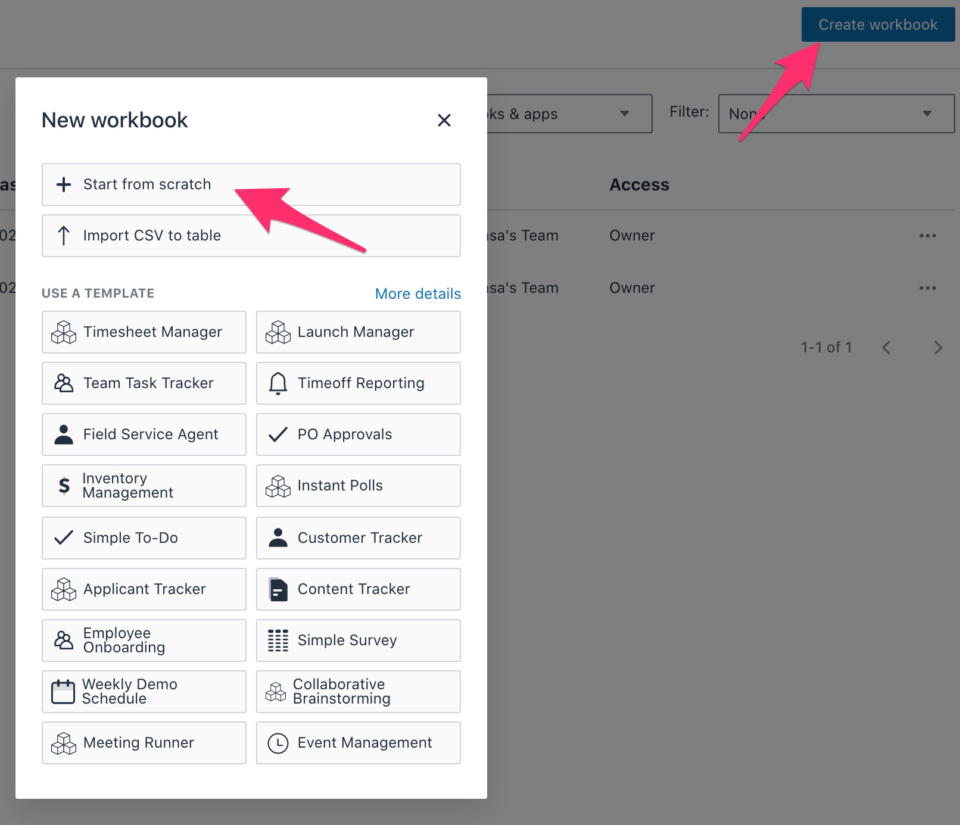The image size is (960, 825).
Task: Click the person icon on Field Service Agent
Action: [64, 434]
